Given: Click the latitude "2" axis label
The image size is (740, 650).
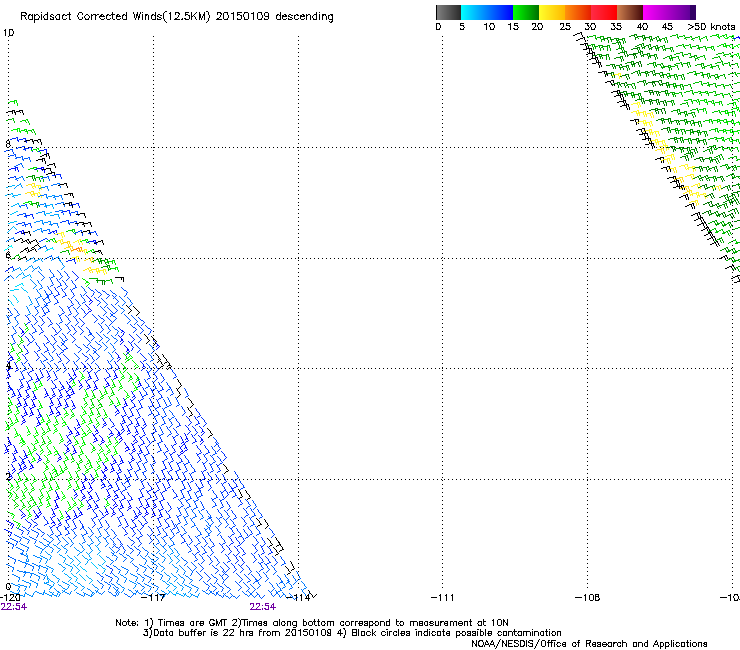Looking at the screenshot, I should (8, 476).
